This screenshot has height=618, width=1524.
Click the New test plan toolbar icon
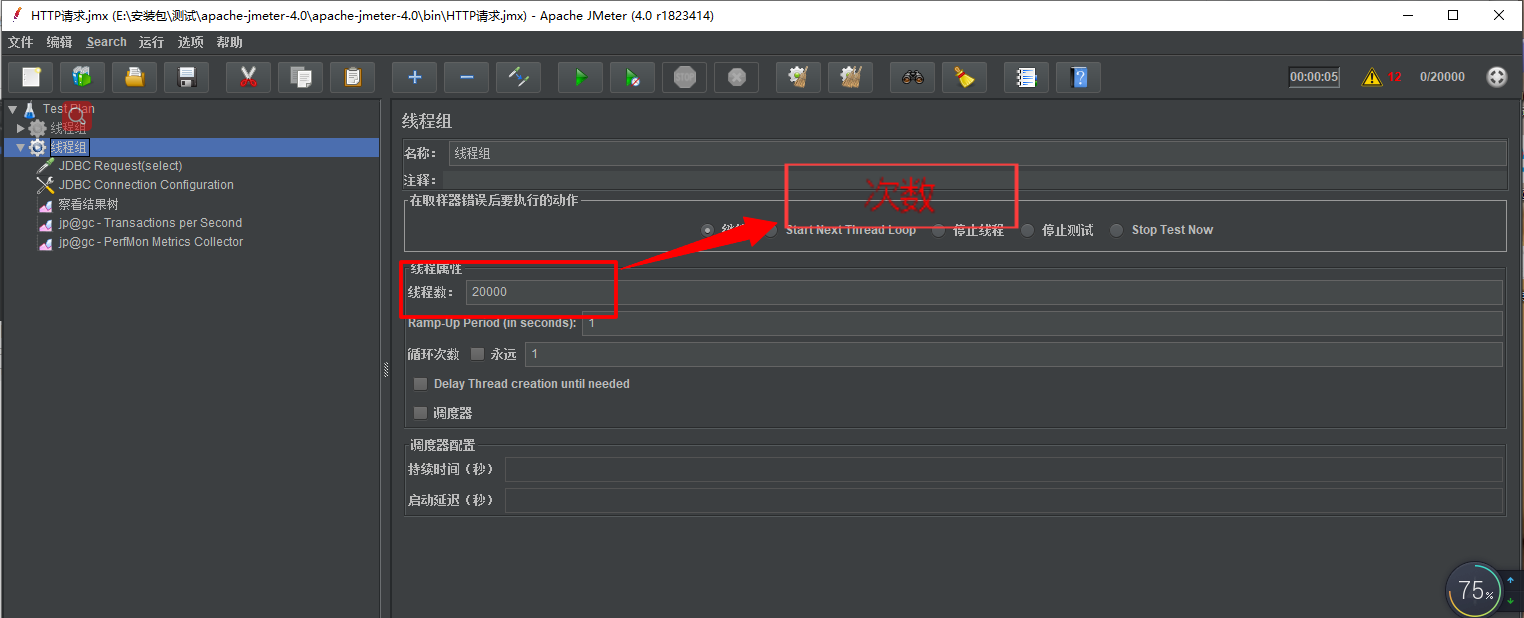point(30,77)
